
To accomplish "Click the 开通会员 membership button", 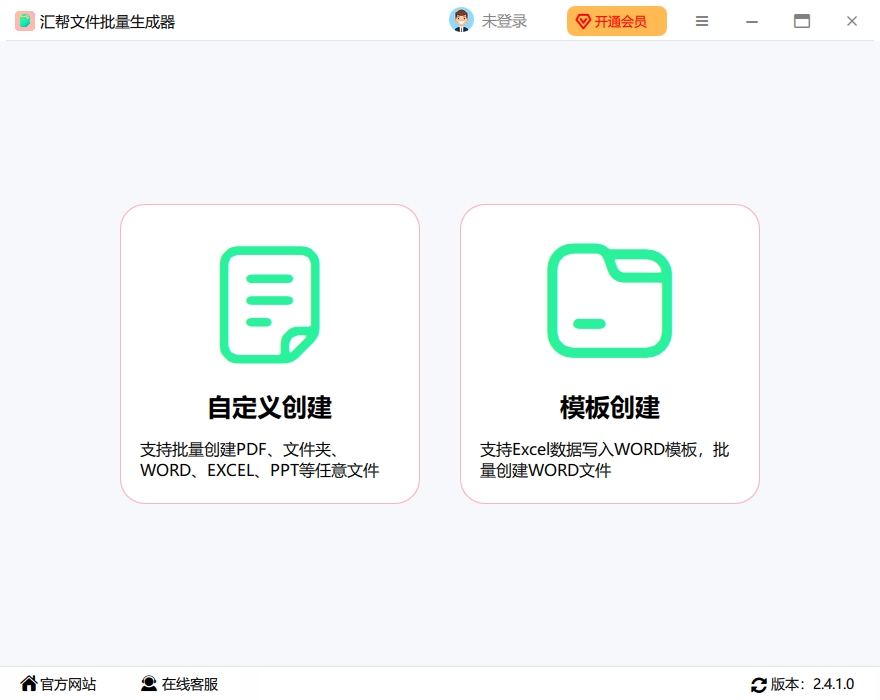I will tap(617, 21).
